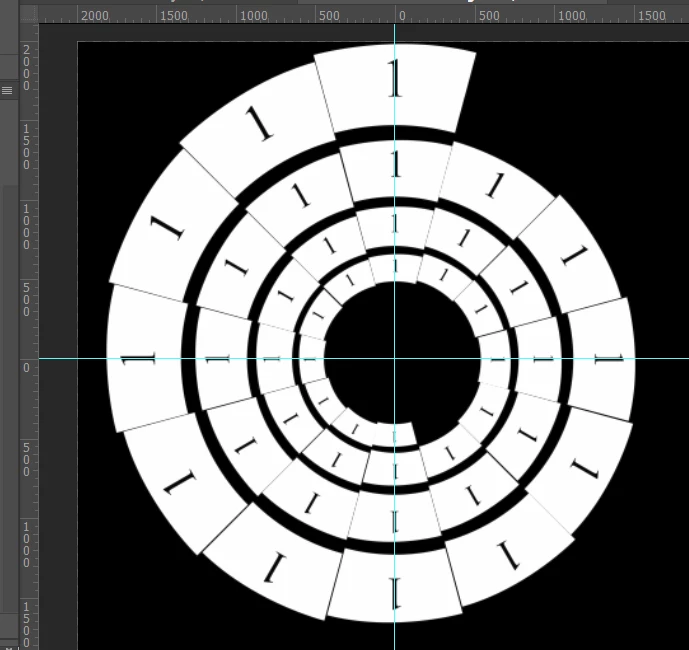This screenshot has height=650, width=689.
Task: Click the 2000 mark on horizontal ruler
Action: coord(95,16)
